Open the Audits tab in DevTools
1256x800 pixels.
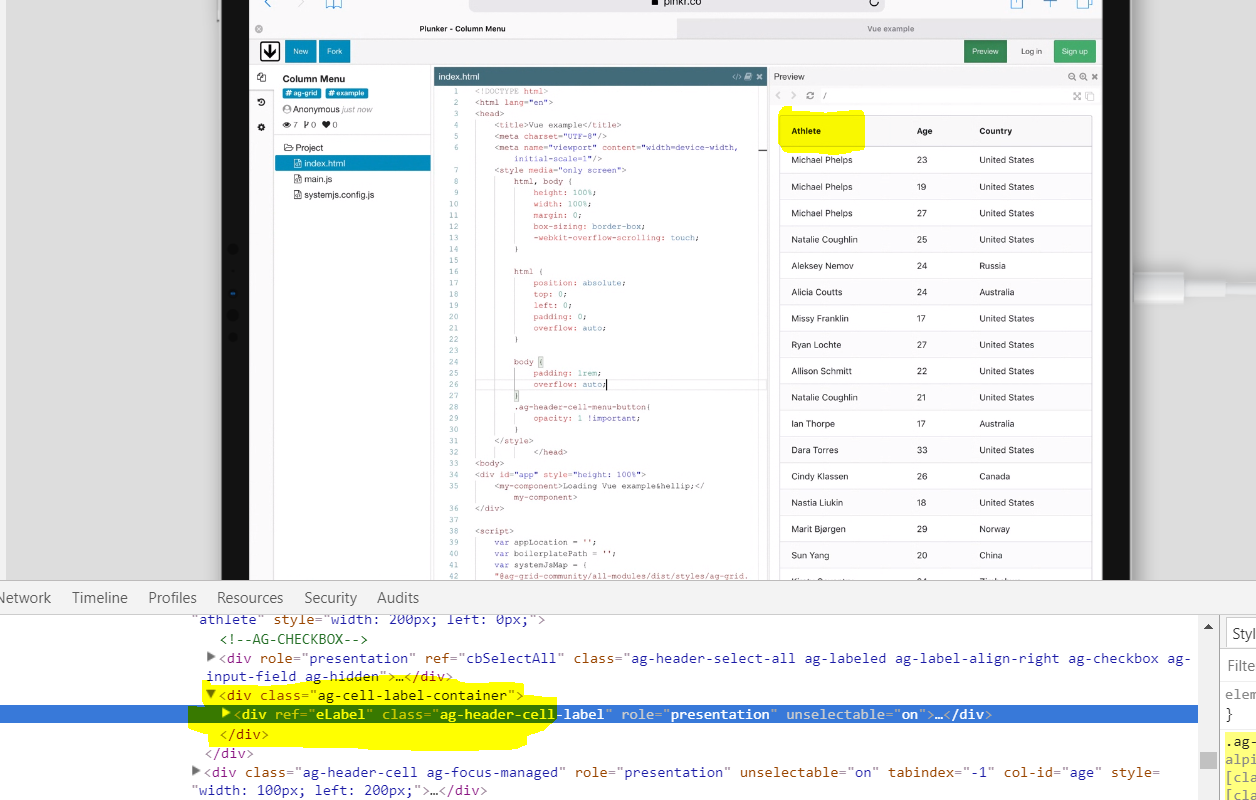pos(398,598)
